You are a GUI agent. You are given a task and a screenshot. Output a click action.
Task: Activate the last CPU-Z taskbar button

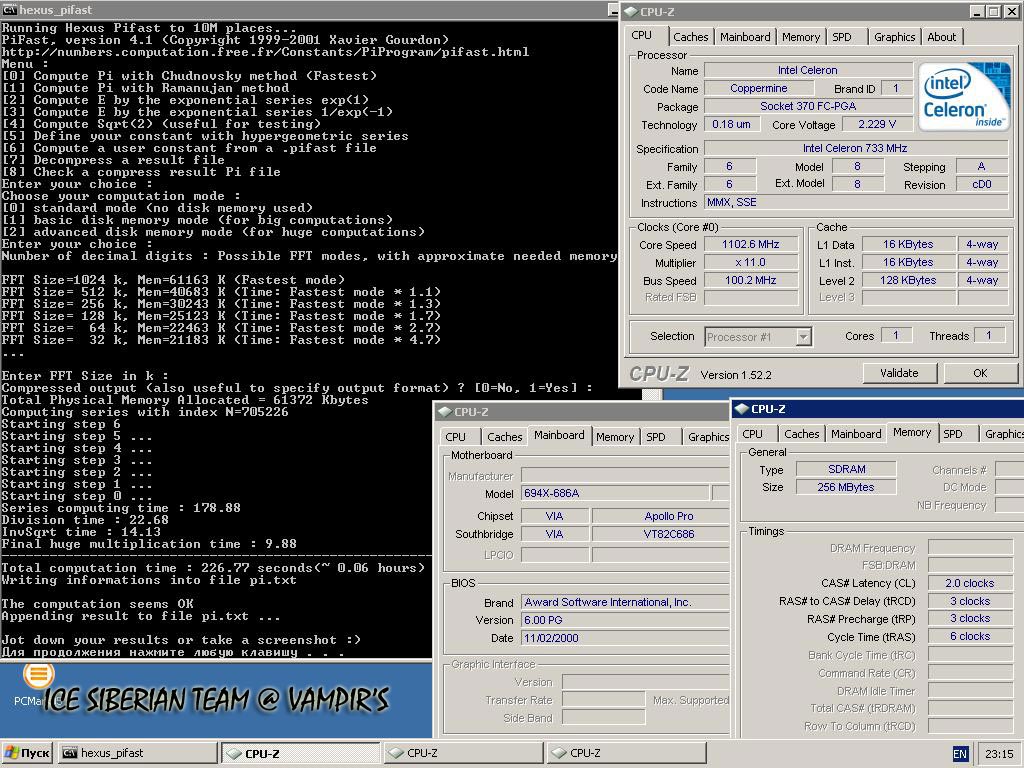626,753
